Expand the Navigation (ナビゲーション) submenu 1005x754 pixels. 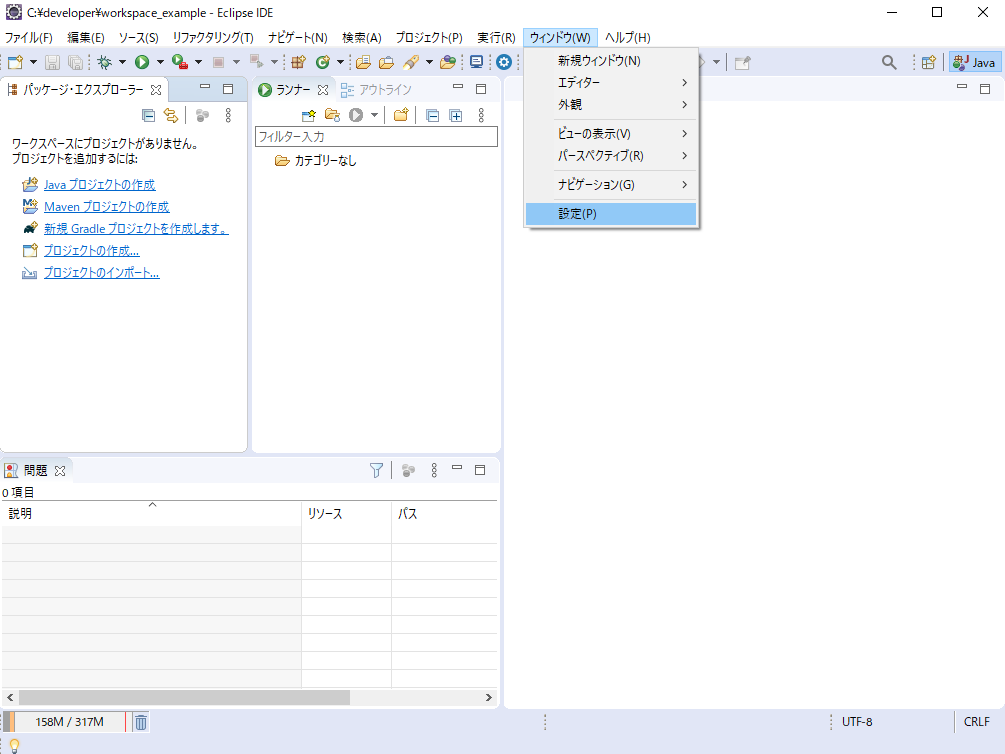611,185
